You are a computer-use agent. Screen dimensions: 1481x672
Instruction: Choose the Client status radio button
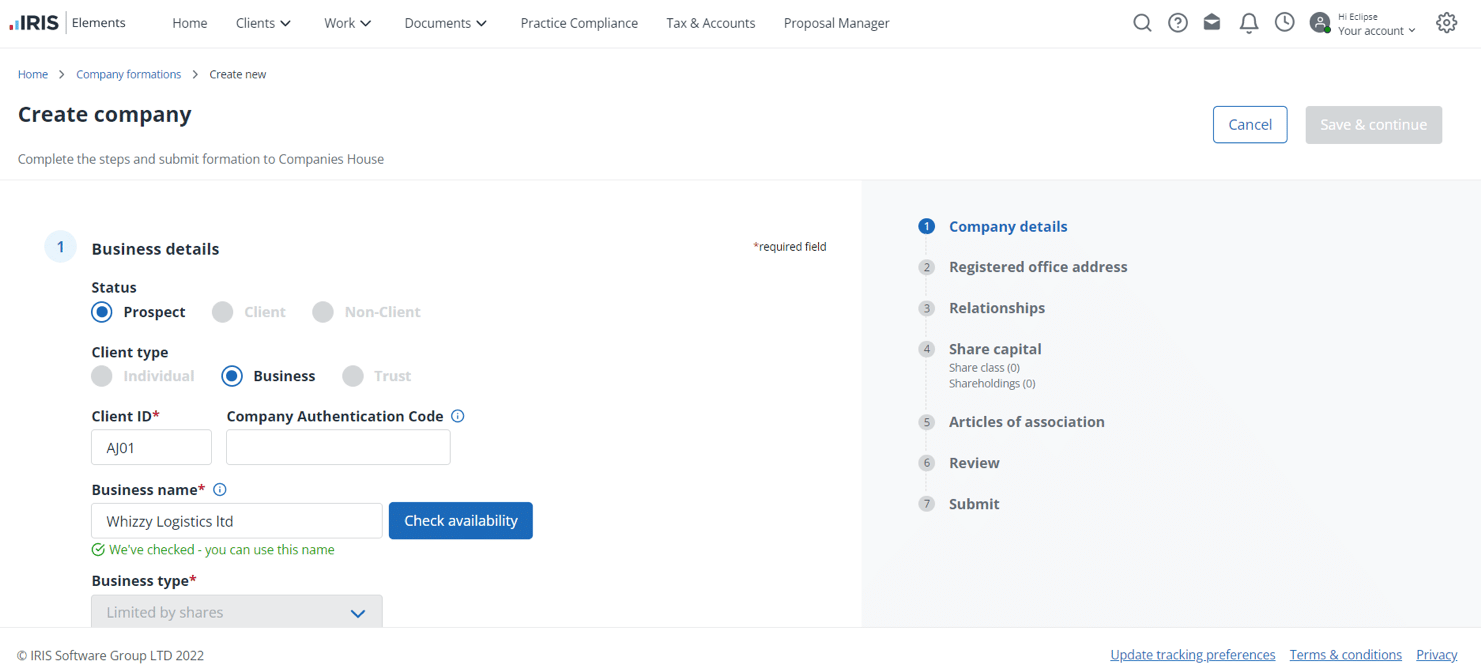point(223,312)
